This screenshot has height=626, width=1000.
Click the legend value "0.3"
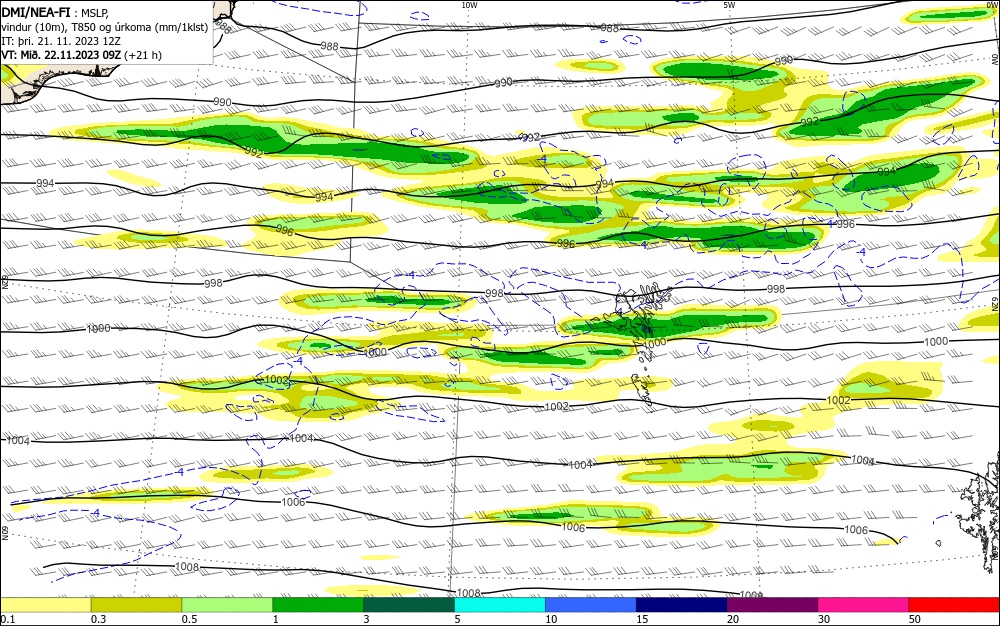tap(98, 619)
